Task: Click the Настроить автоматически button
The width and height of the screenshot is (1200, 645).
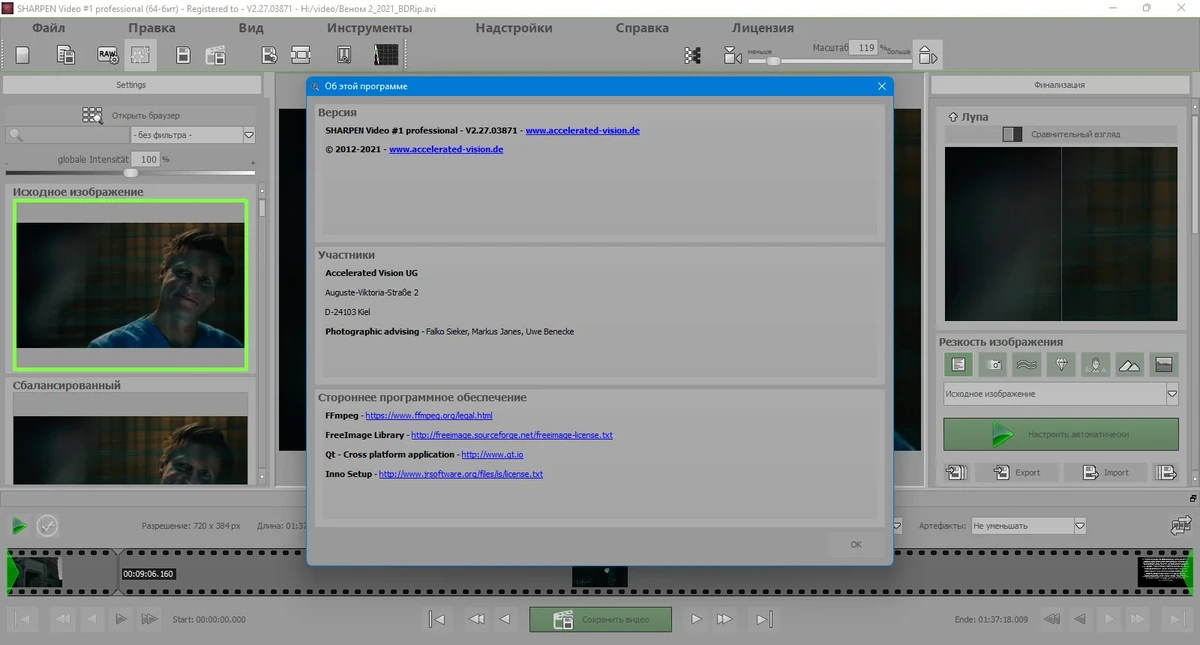Action: (1061, 434)
